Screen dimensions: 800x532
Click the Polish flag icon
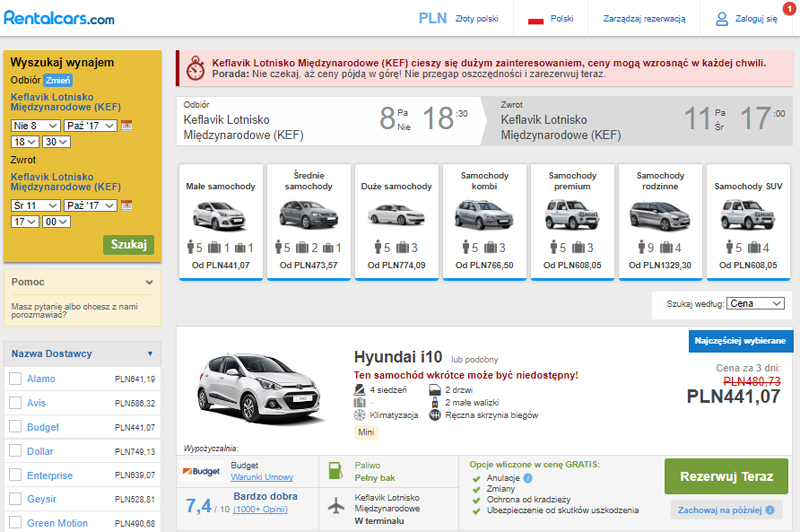coord(536,20)
